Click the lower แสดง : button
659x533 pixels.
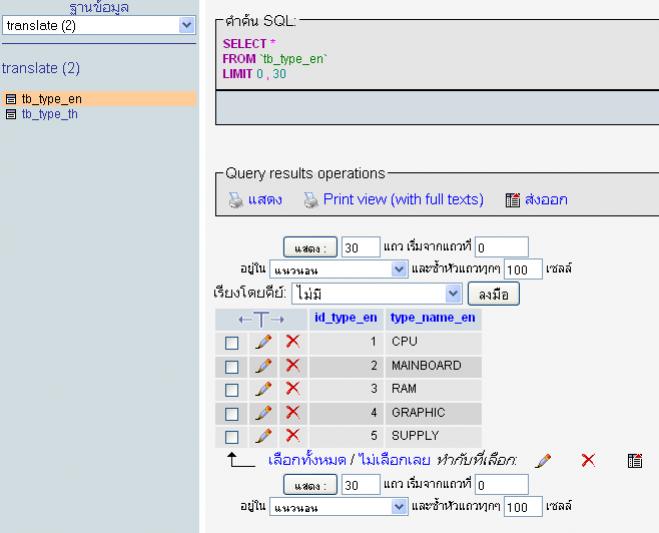tap(310, 485)
